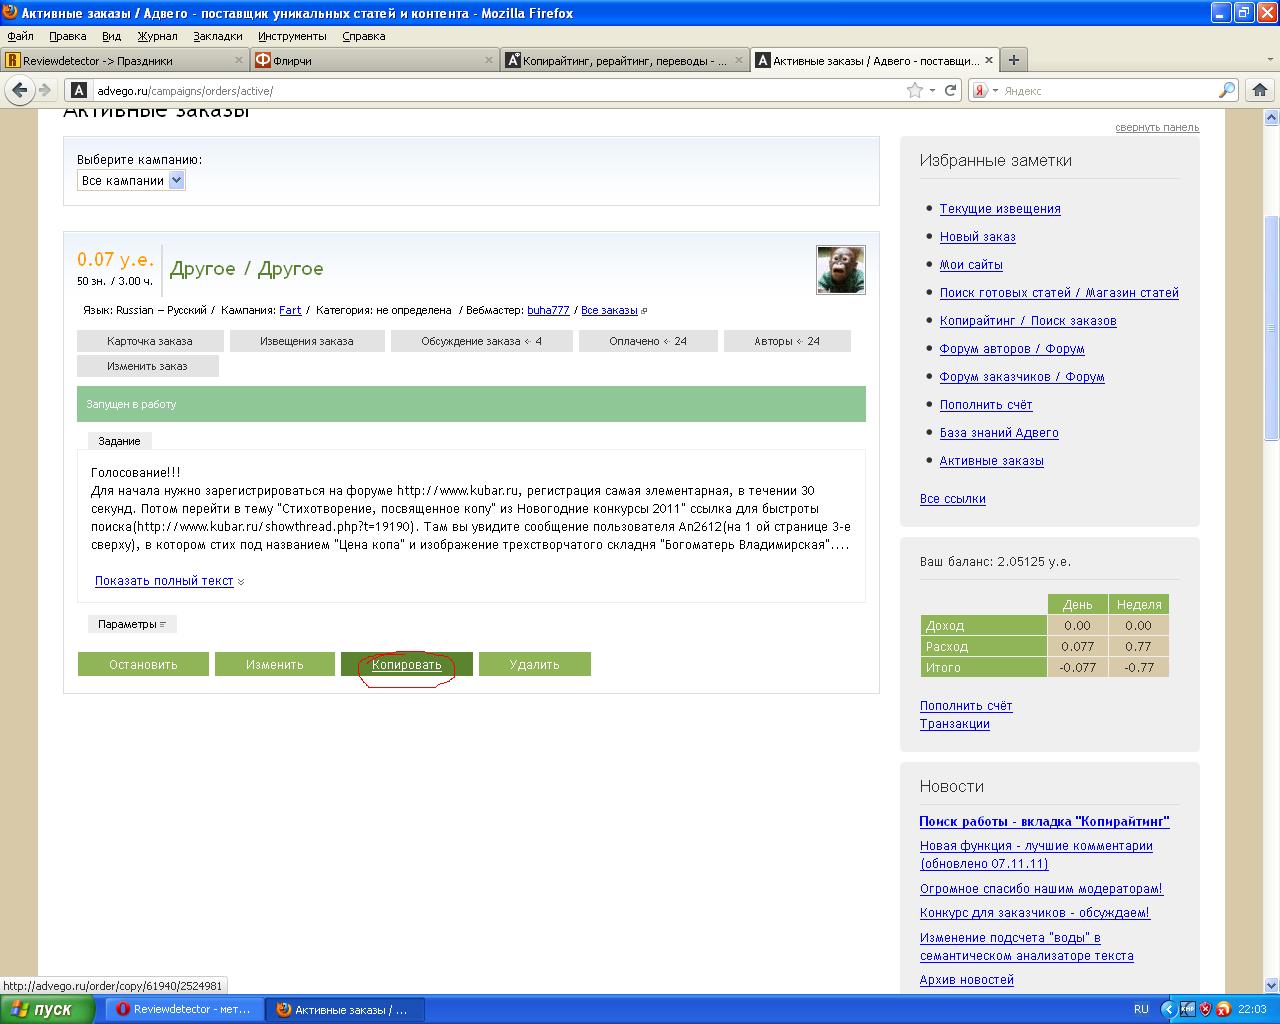Open the Журнал menu

[x=157, y=36]
